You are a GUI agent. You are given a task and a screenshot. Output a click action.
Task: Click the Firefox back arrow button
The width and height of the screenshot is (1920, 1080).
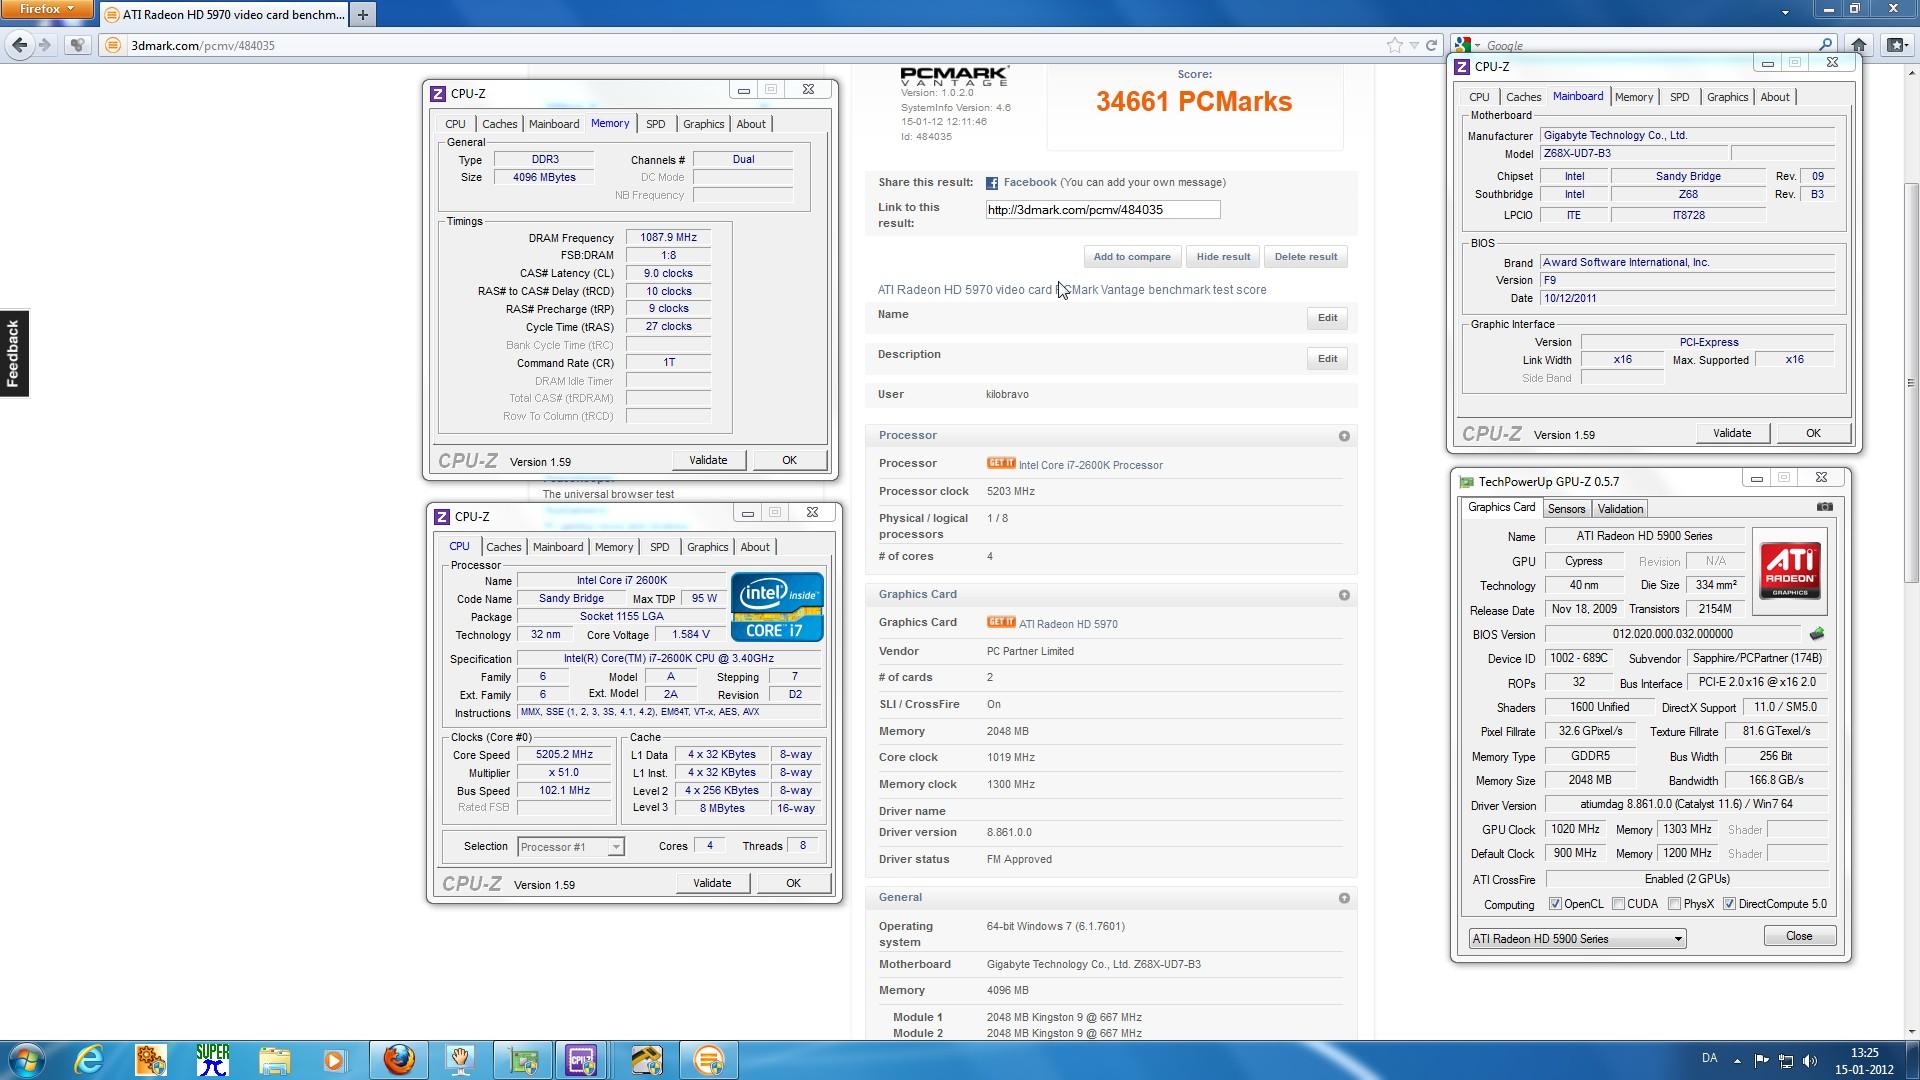19,45
